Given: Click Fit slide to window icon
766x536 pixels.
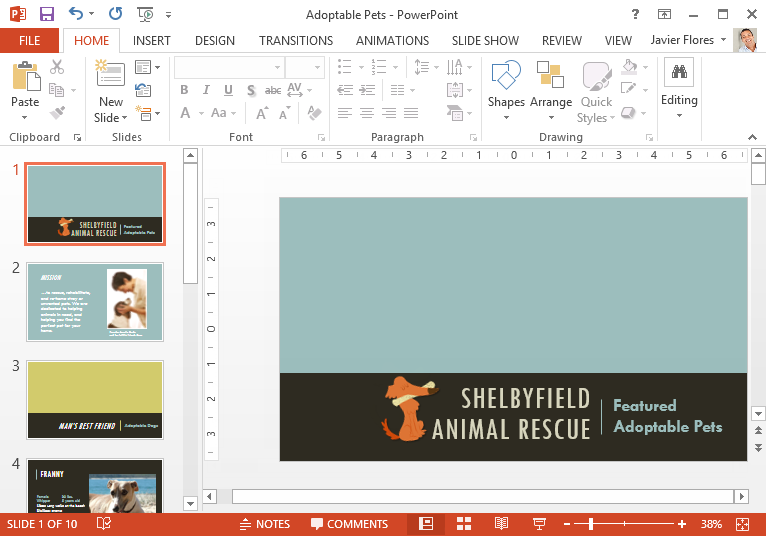Looking at the screenshot, I should point(743,524).
